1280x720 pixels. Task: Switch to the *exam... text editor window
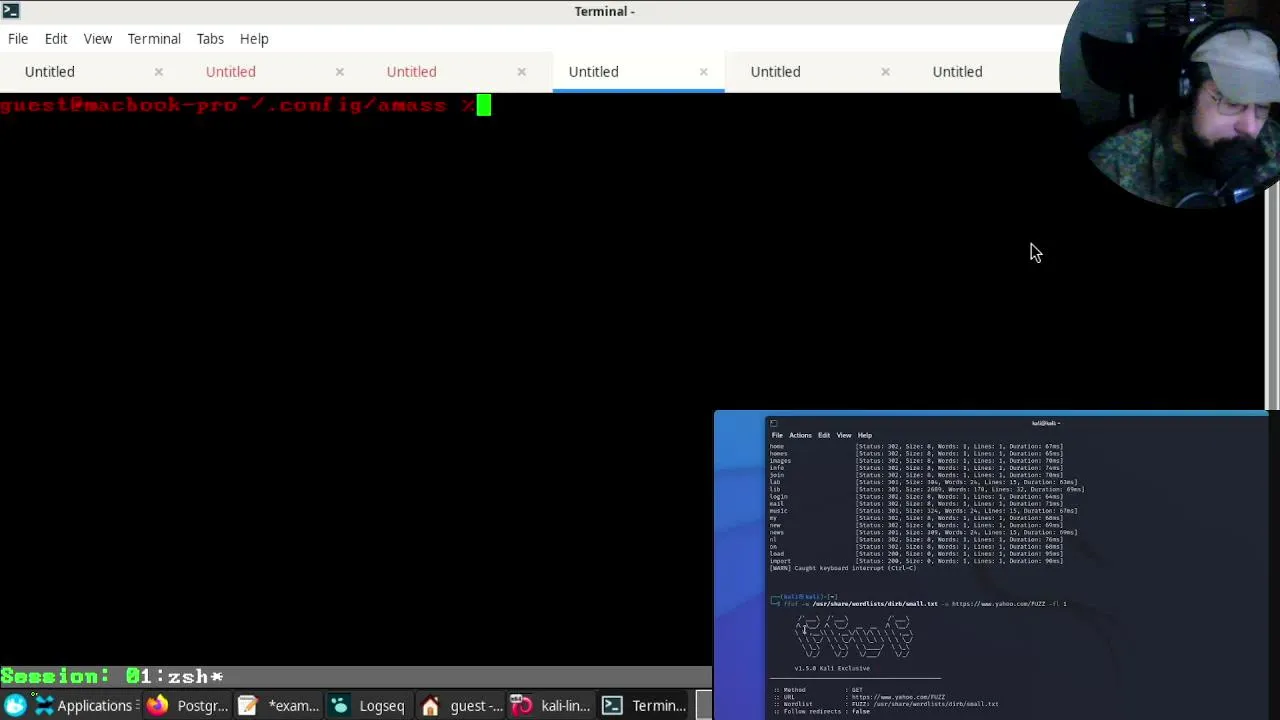[x=279, y=705]
